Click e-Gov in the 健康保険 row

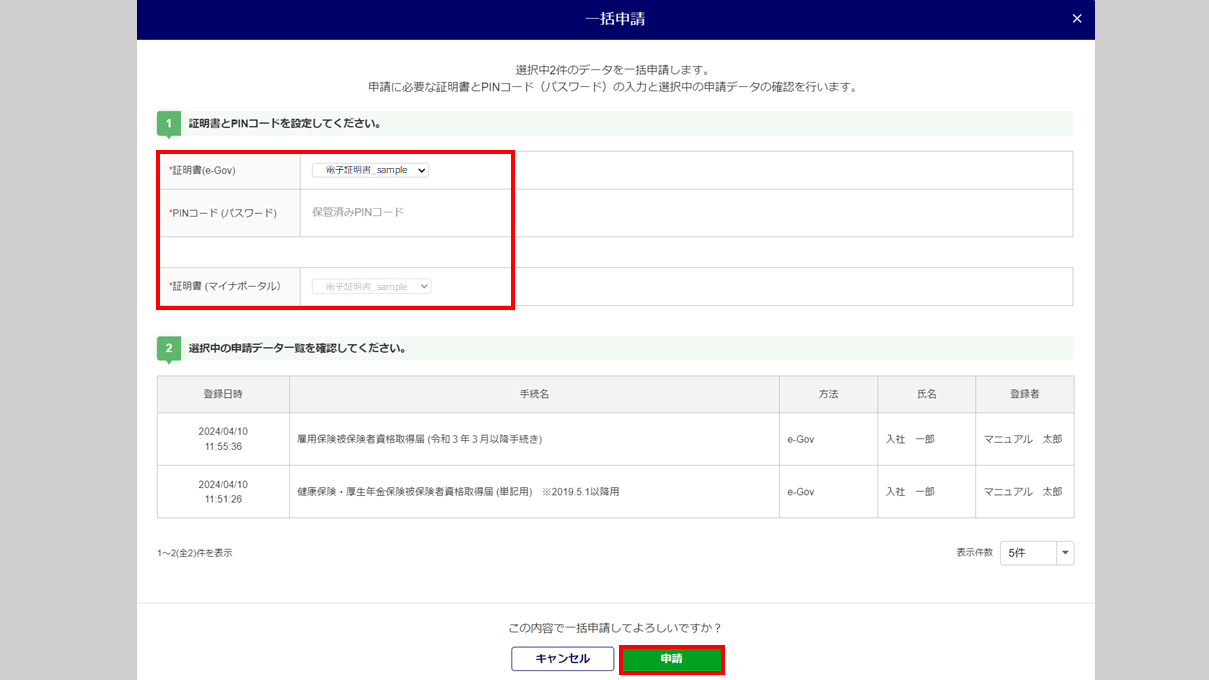pos(801,492)
